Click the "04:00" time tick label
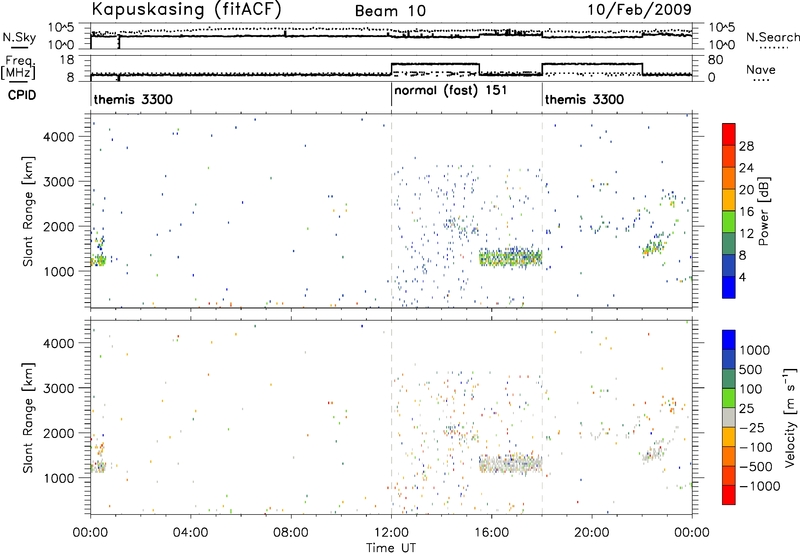Screen dimensions: 800x554 (190, 533)
